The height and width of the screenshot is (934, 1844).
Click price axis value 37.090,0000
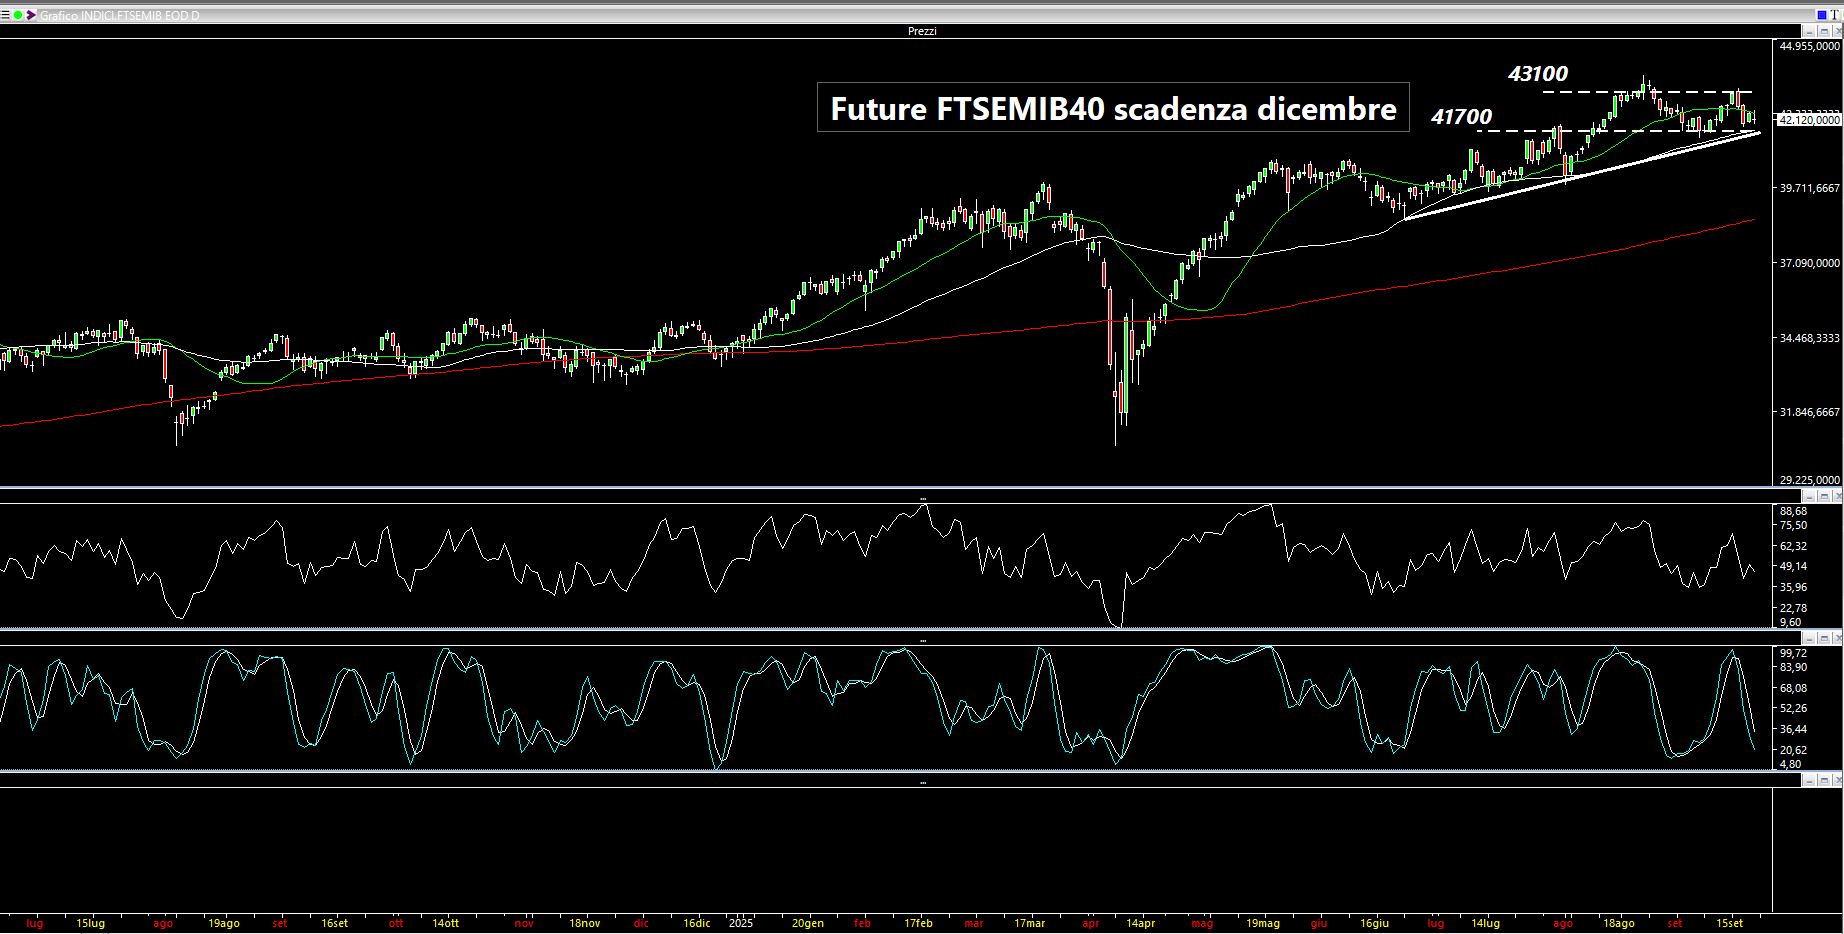[x=1810, y=263]
